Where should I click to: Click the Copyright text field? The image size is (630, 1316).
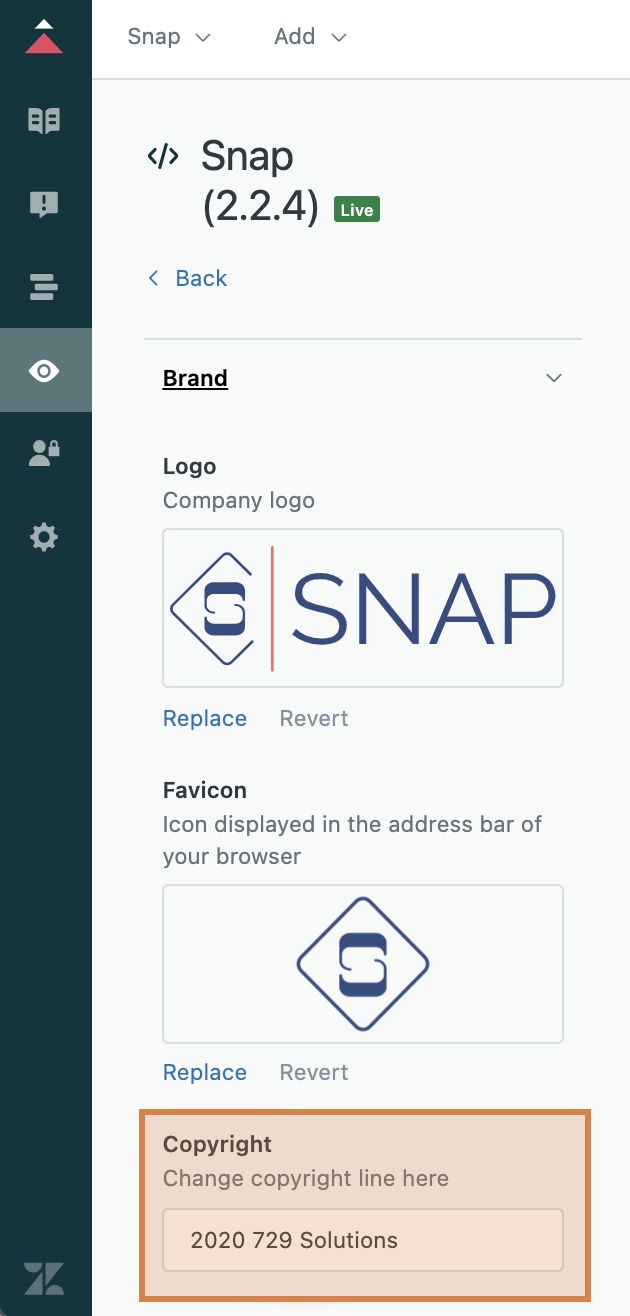tap(363, 1240)
